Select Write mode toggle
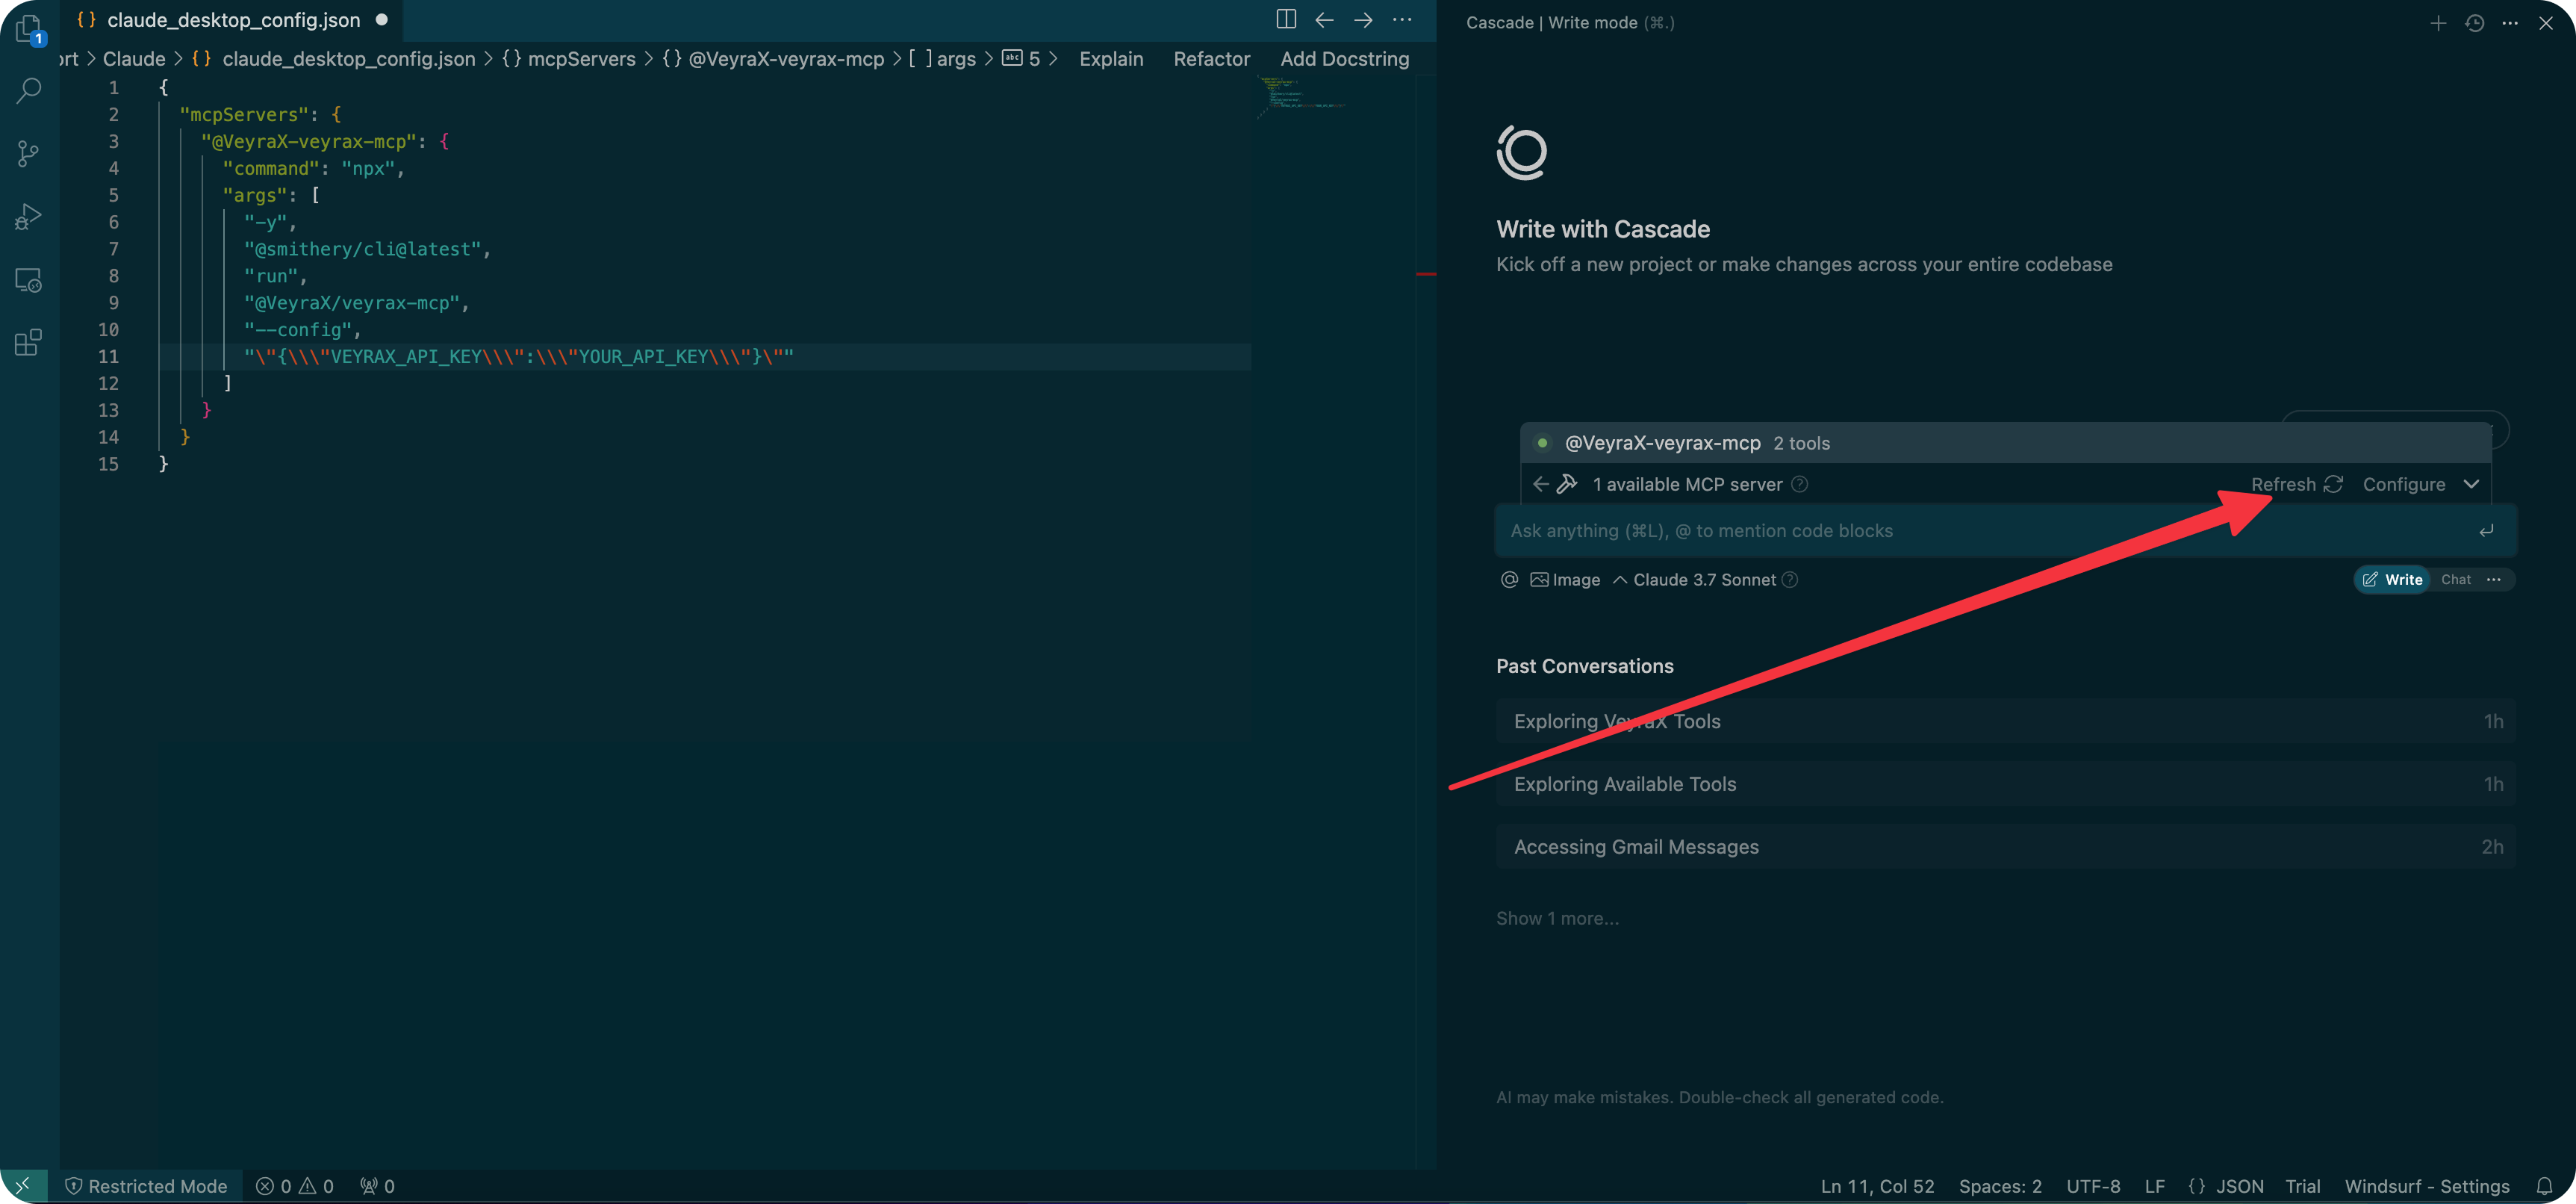 [2392, 580]
